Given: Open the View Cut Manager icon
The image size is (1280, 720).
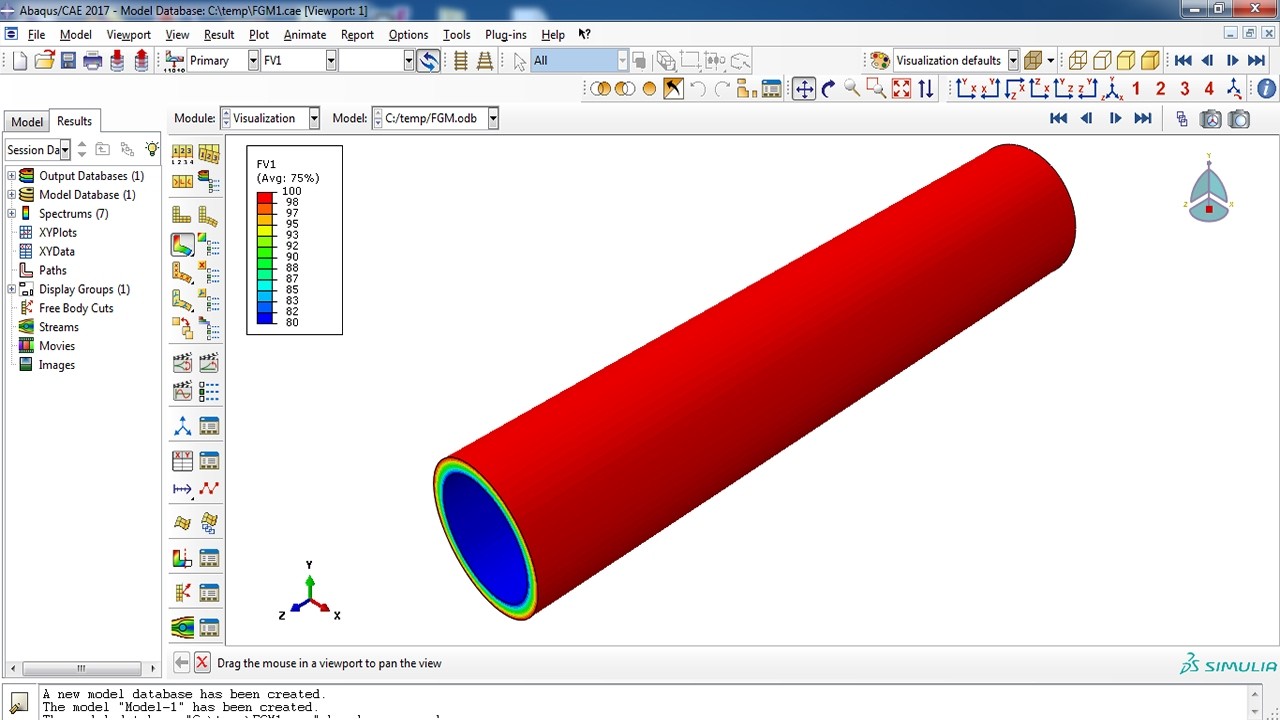Looking at the screenshot, I should click(x=209, y=559).
